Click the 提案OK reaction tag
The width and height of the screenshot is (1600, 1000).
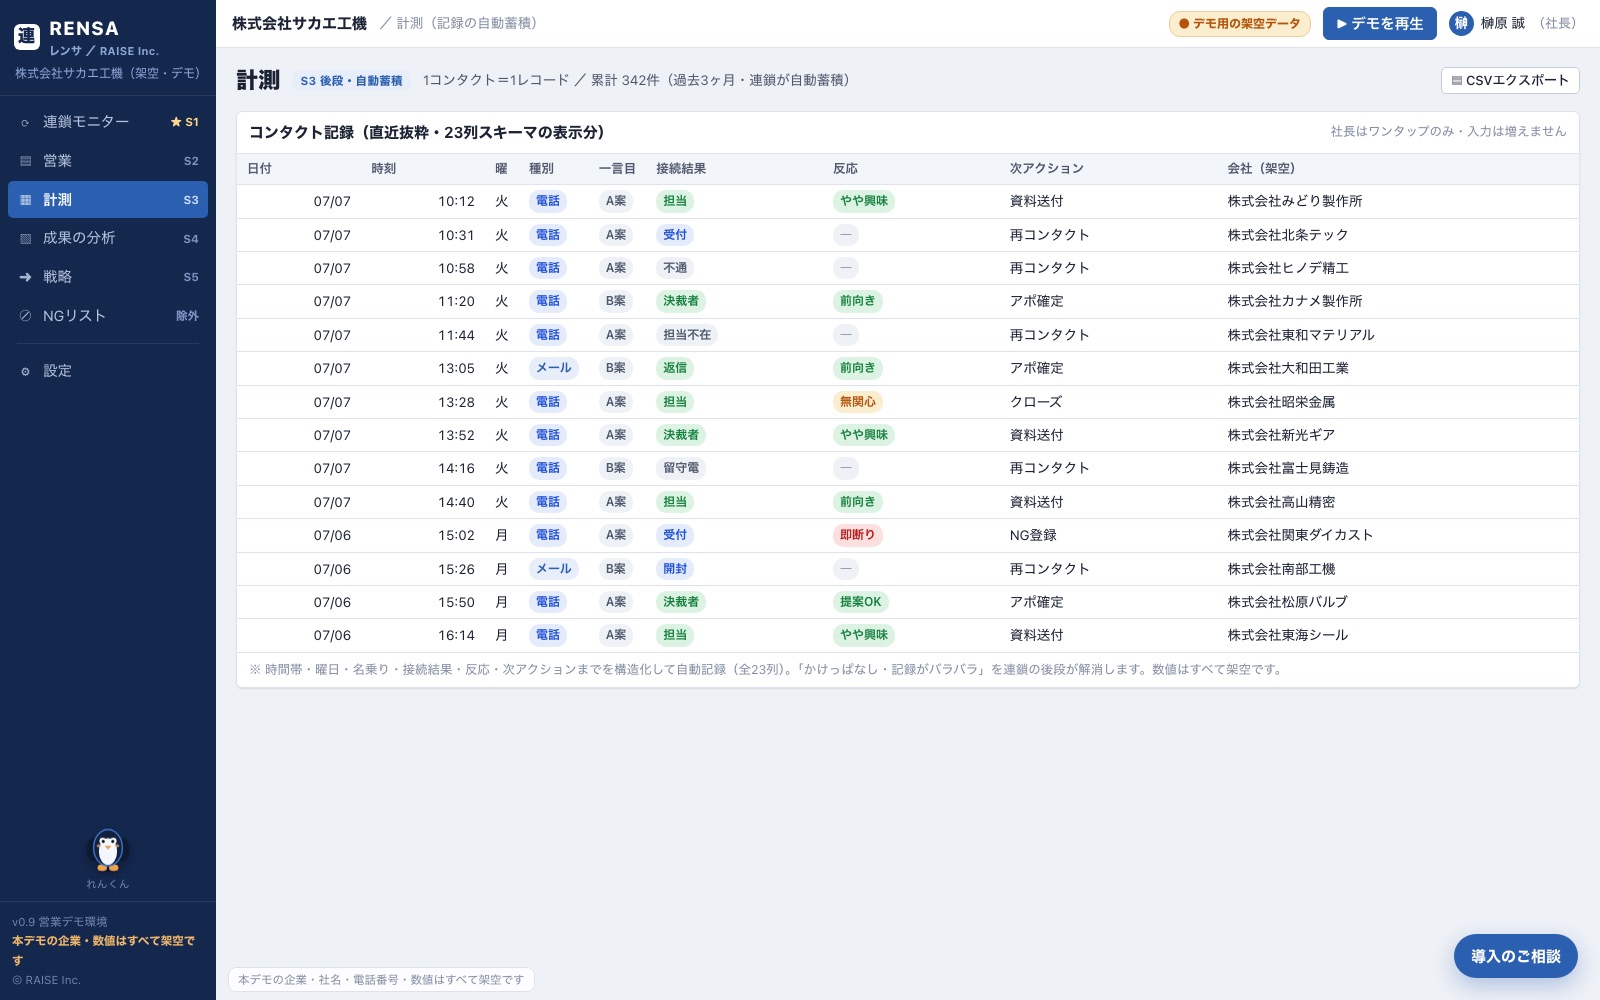861,602
